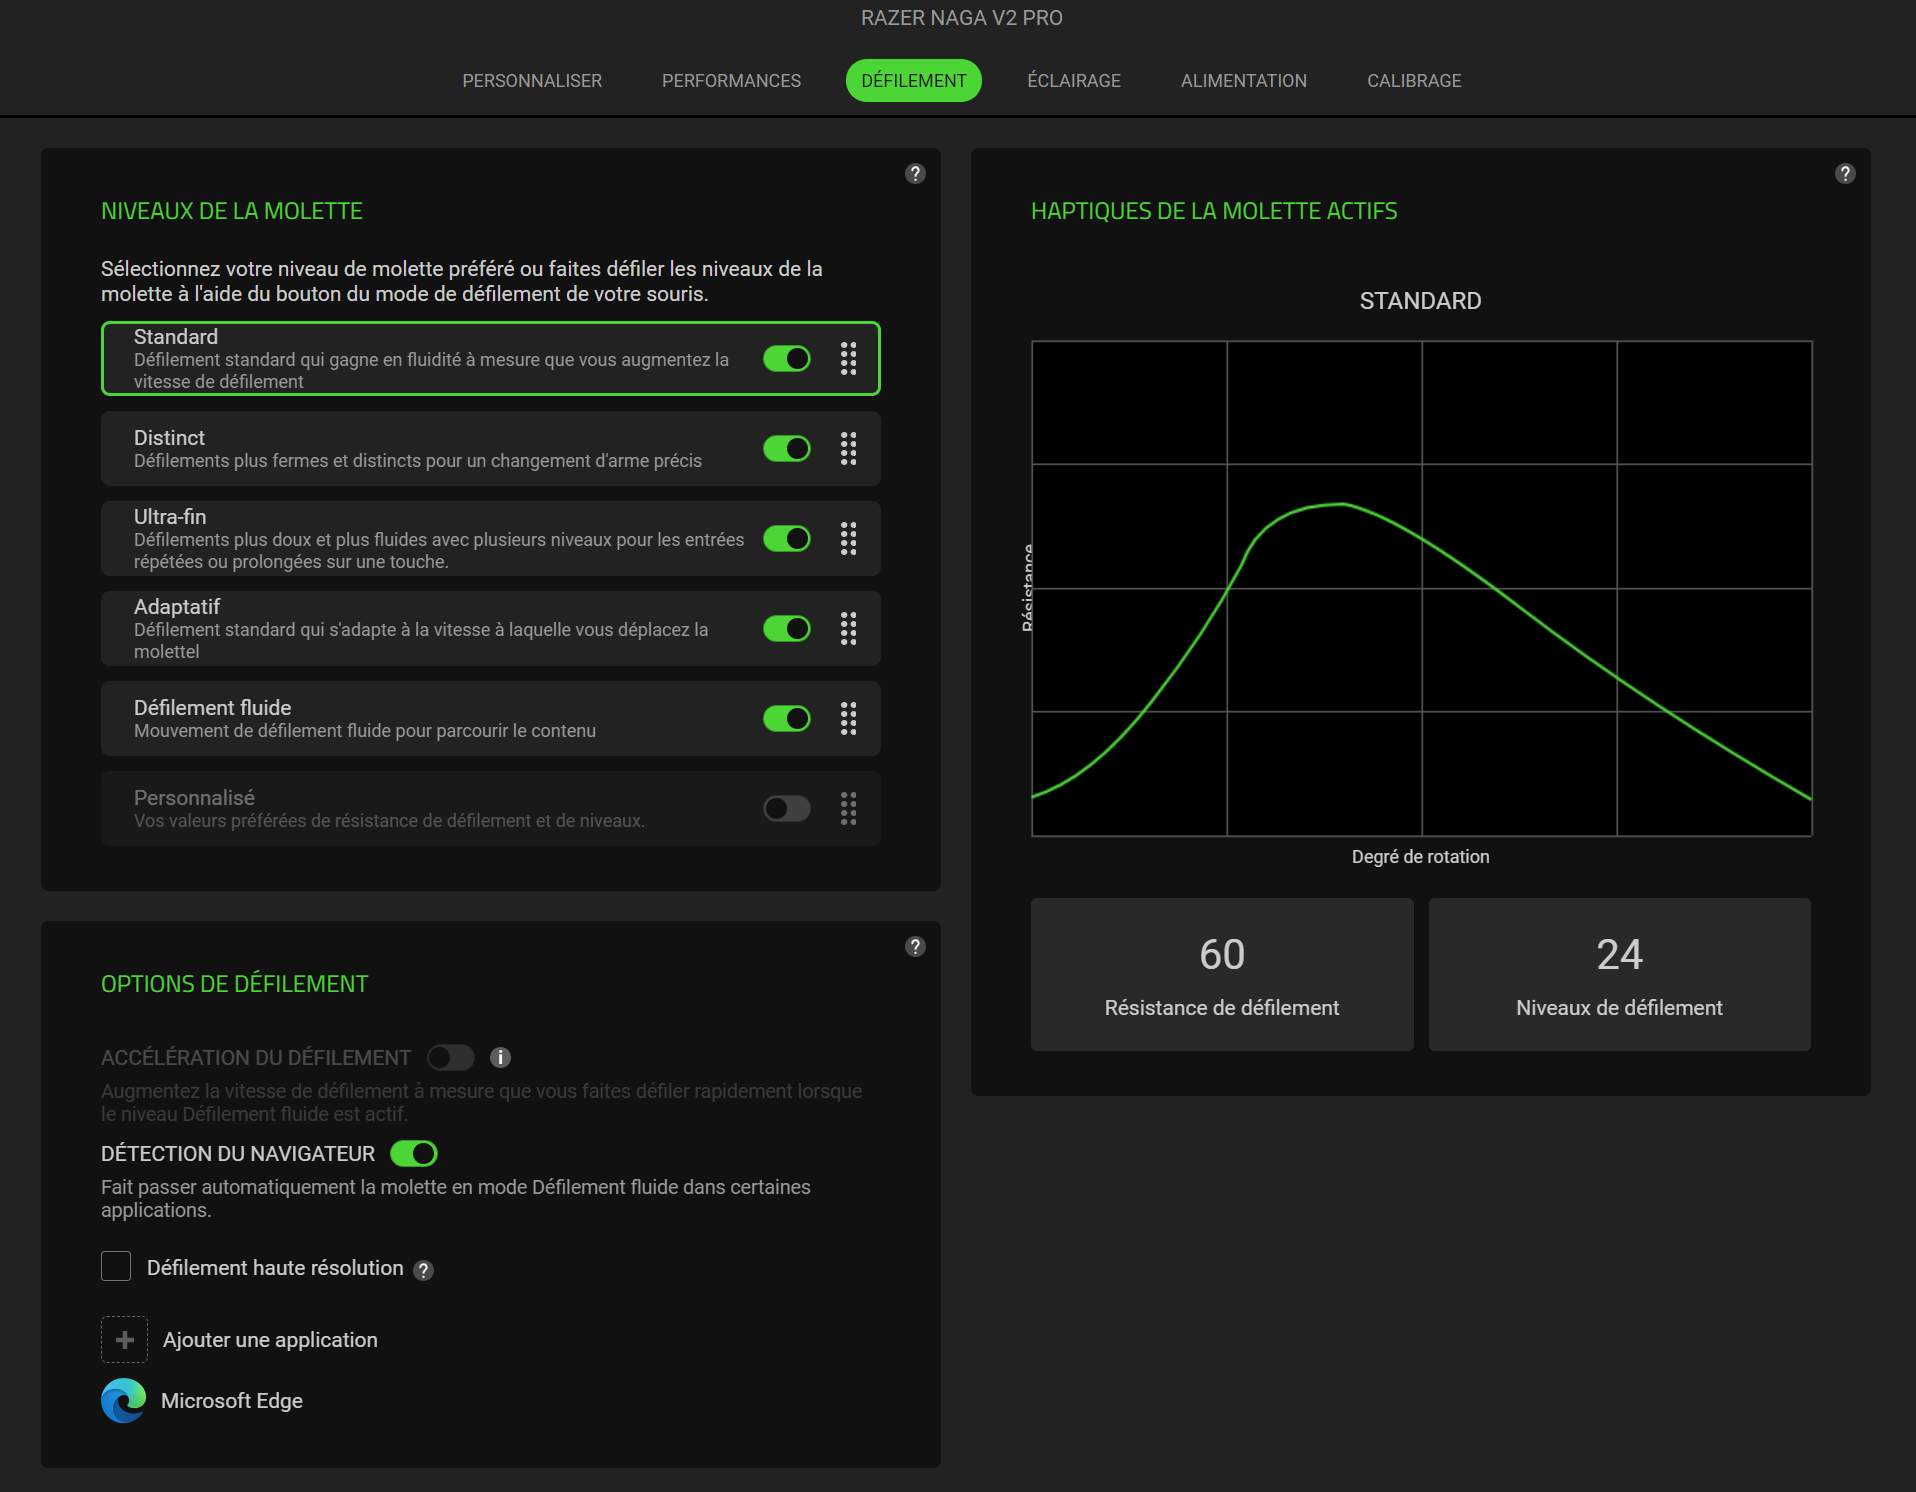1916x1492 pixels.
Task: Switch to the Performances tab
Action: coord(731,81)
